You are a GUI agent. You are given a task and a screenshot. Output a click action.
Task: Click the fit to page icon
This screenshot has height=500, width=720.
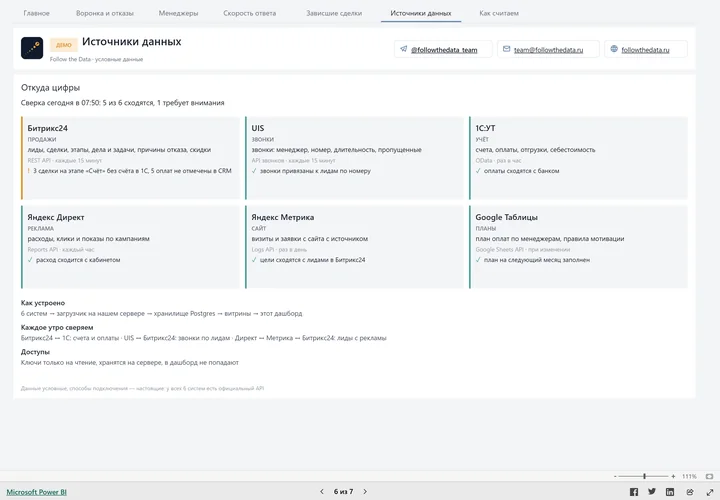point(709,477)
